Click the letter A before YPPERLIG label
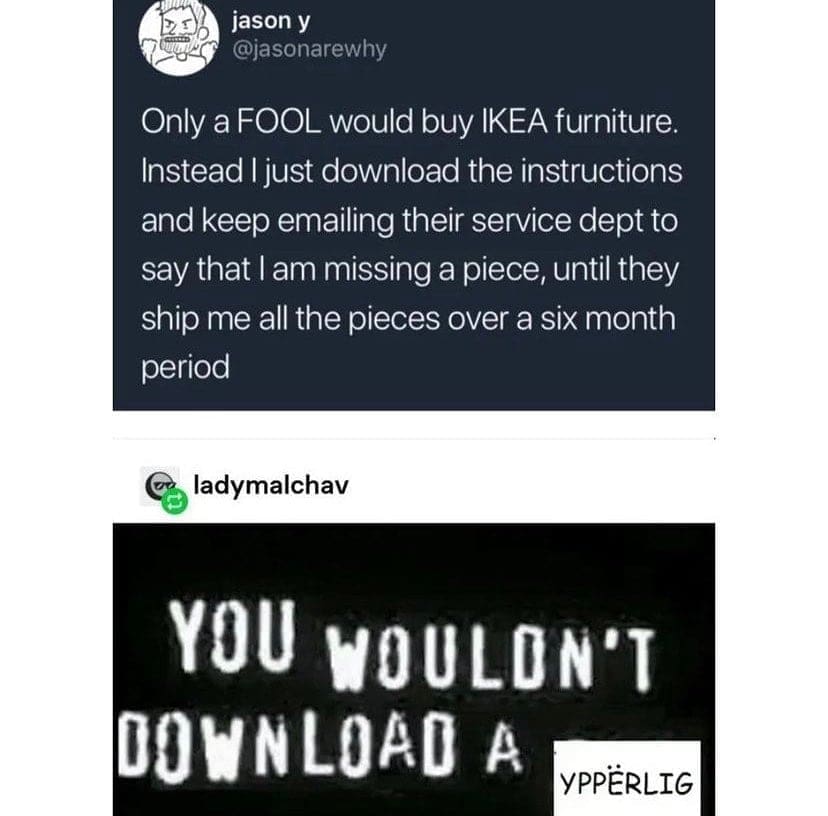Viewport: 828px width, 816px height. pyautogui.click(x=504, y=747)
